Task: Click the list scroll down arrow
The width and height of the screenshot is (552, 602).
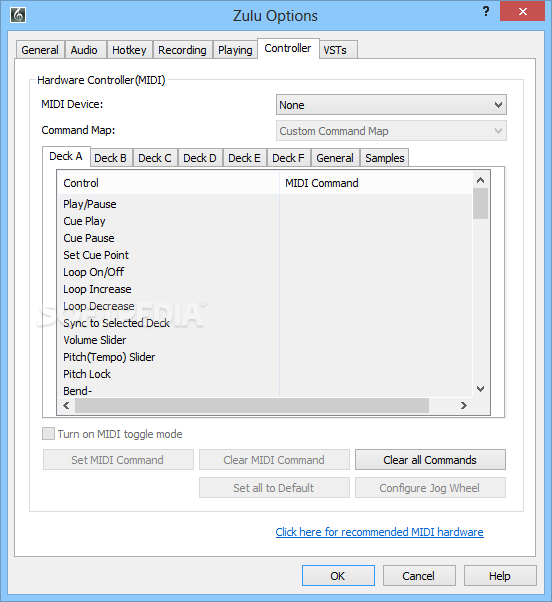Action: point(480,389)
